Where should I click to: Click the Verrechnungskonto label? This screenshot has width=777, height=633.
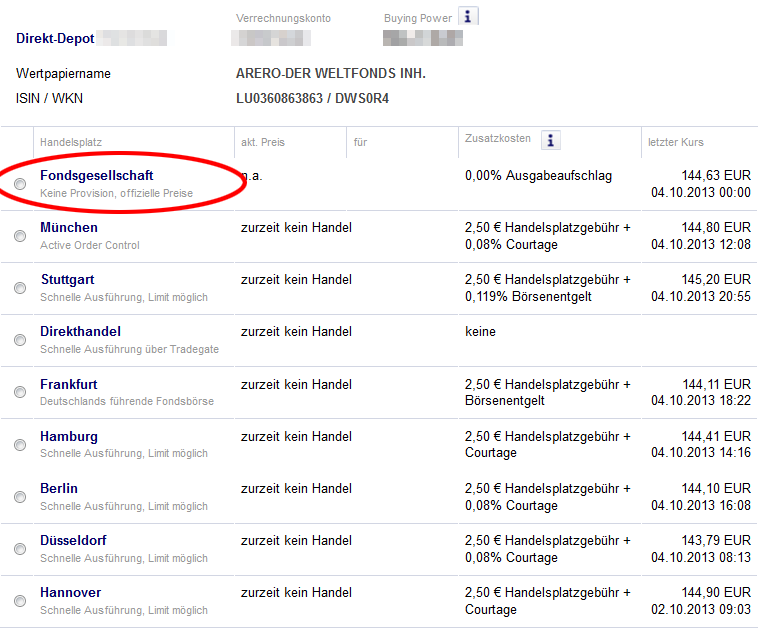tap(283, 18)
